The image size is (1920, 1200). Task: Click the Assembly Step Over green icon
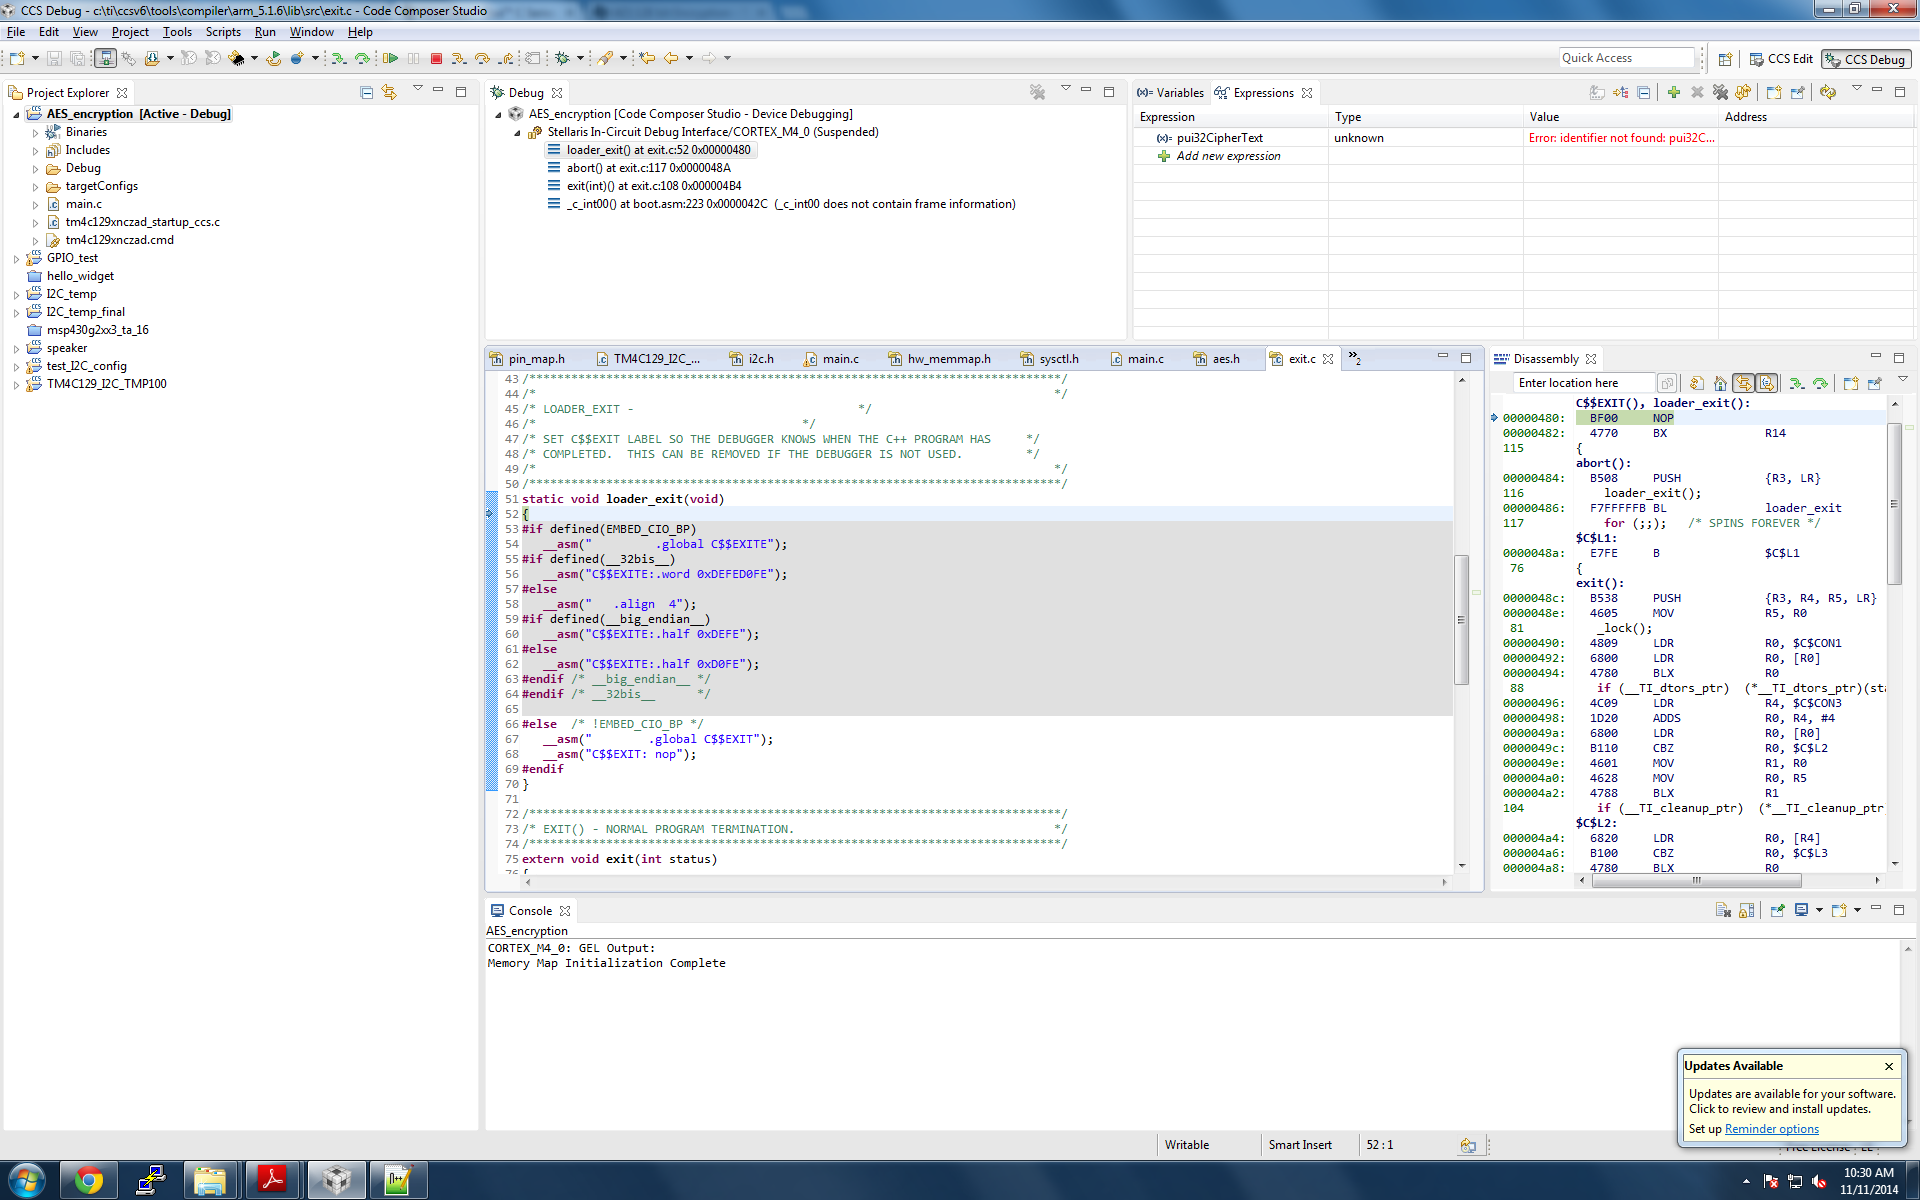(x=363, y=59)
